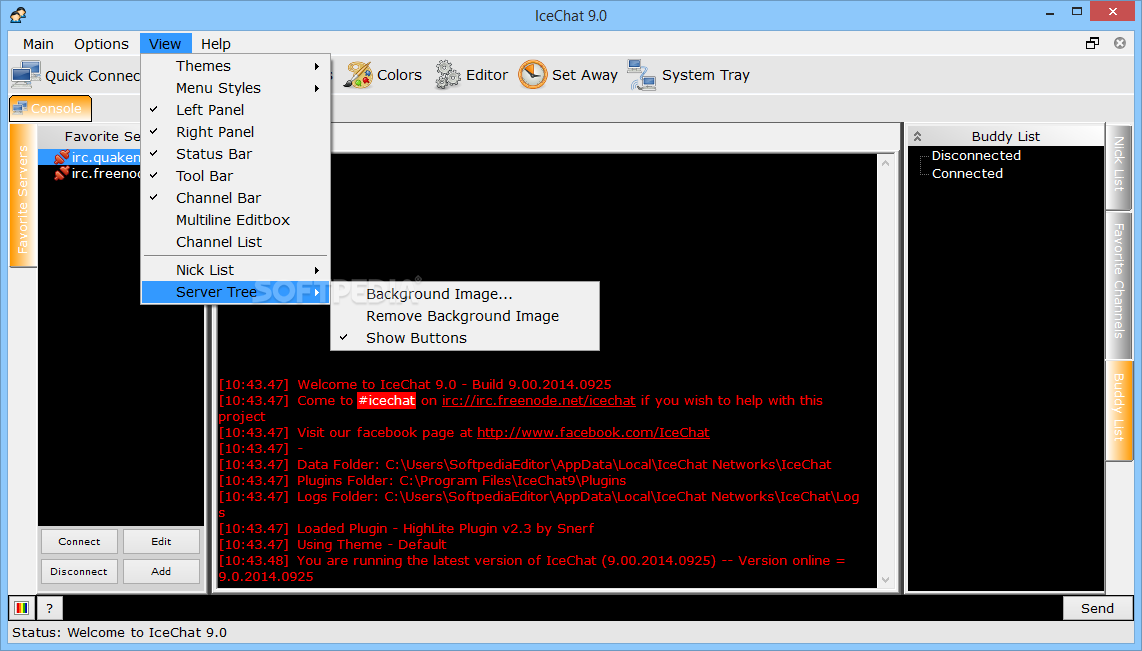1142x651 pixels.
Task: Click the message input field
Action: [x=562, y=608]
